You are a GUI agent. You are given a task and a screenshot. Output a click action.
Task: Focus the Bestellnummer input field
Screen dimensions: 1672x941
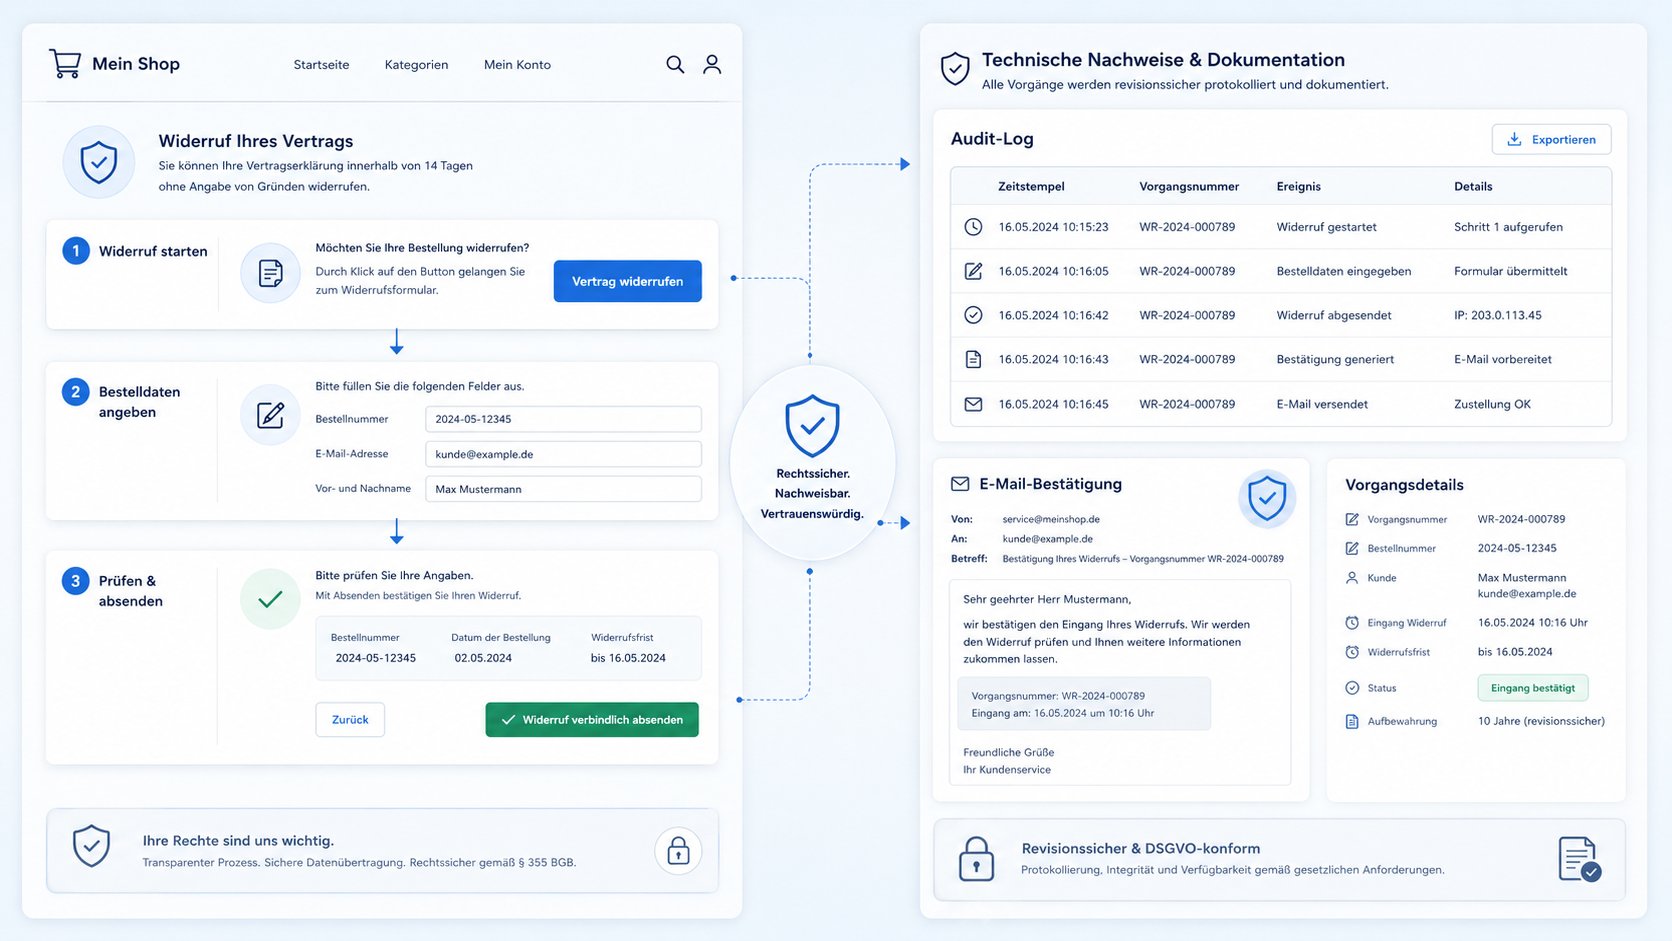click(x=563, y=419)
